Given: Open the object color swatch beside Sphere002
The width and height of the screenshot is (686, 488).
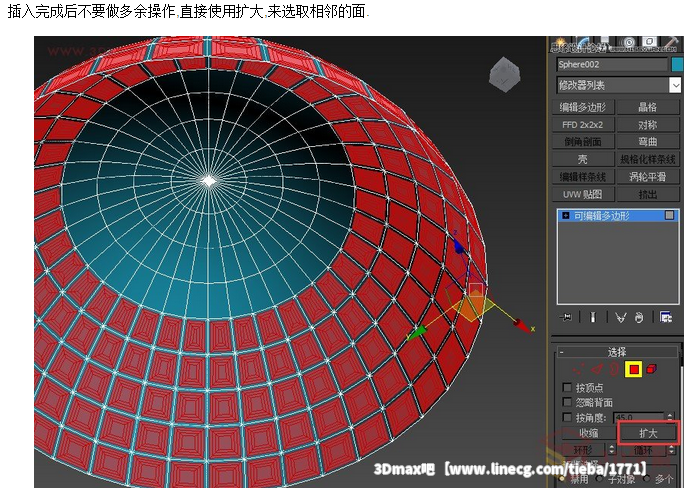Looking at the screenshot, I should (677, 65).
